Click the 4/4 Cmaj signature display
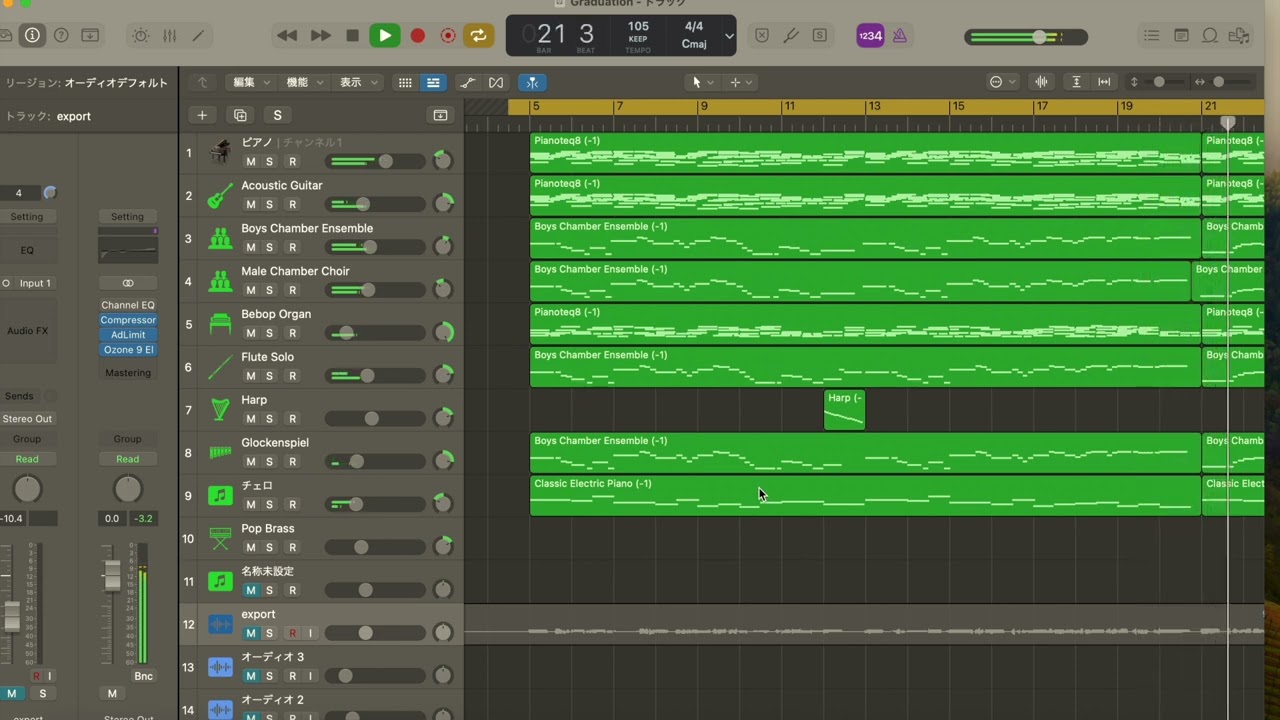1280x720 pixels. point(694,36)
